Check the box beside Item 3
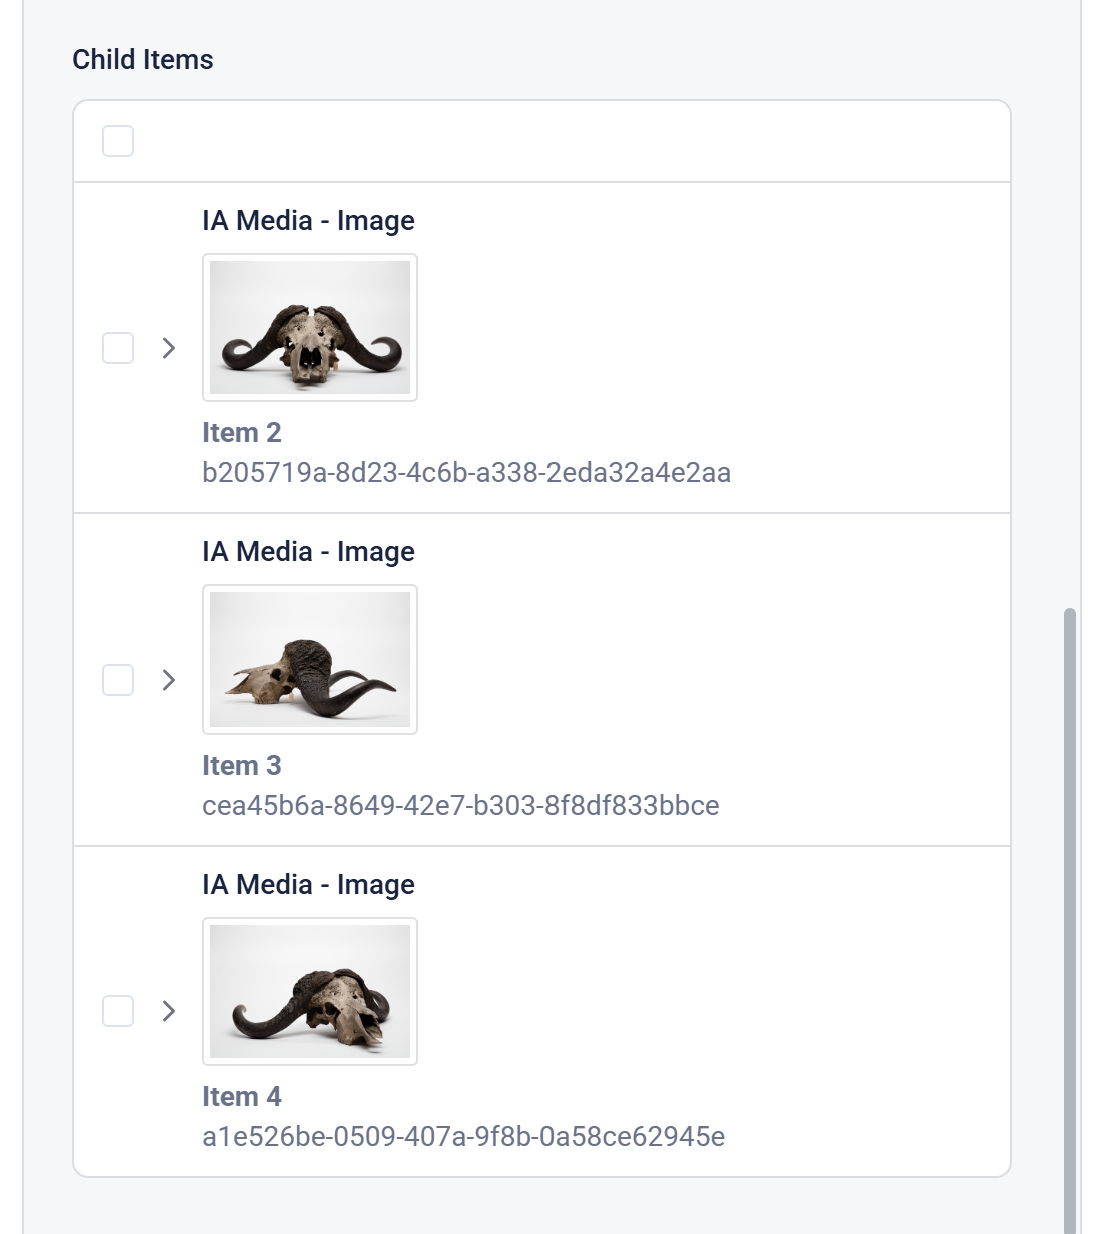1096x1234 pixels. click(118, 680)
